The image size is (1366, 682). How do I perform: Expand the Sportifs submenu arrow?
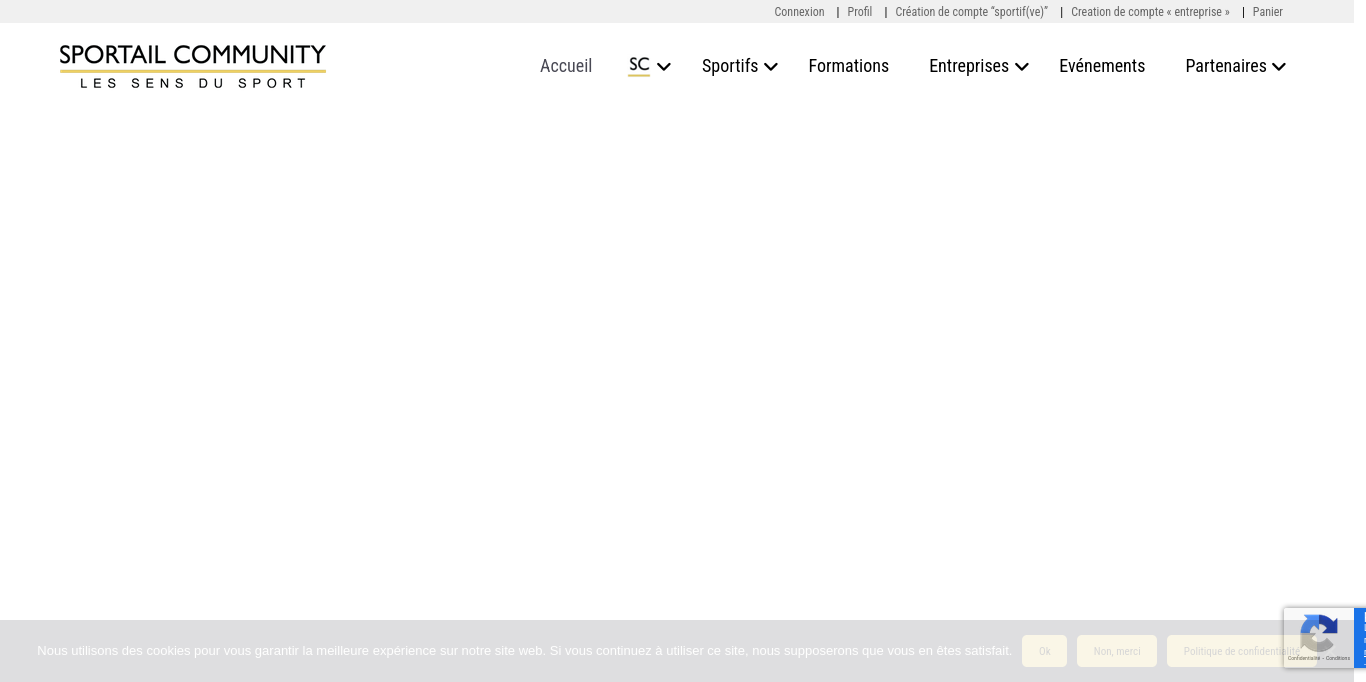[771, 67]
